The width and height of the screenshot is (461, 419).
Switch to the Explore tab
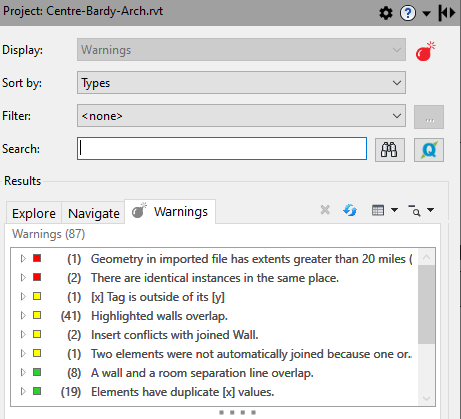click(x=34, y=213)
